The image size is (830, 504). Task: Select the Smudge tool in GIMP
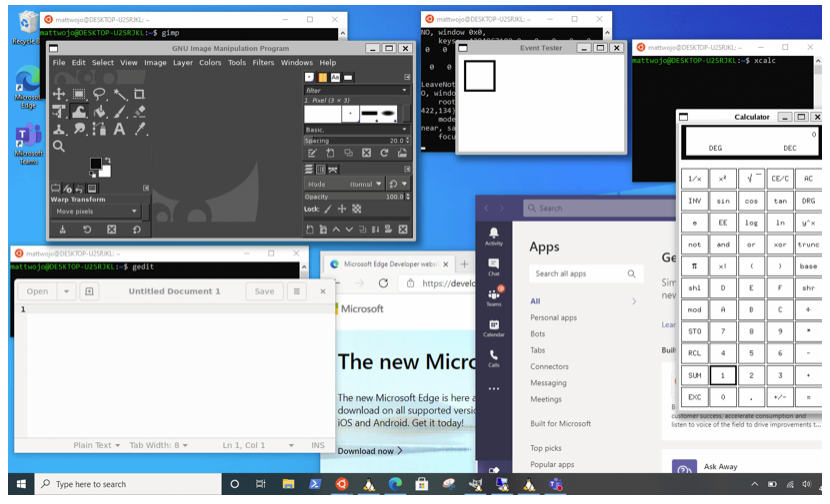tap(79, 129)
